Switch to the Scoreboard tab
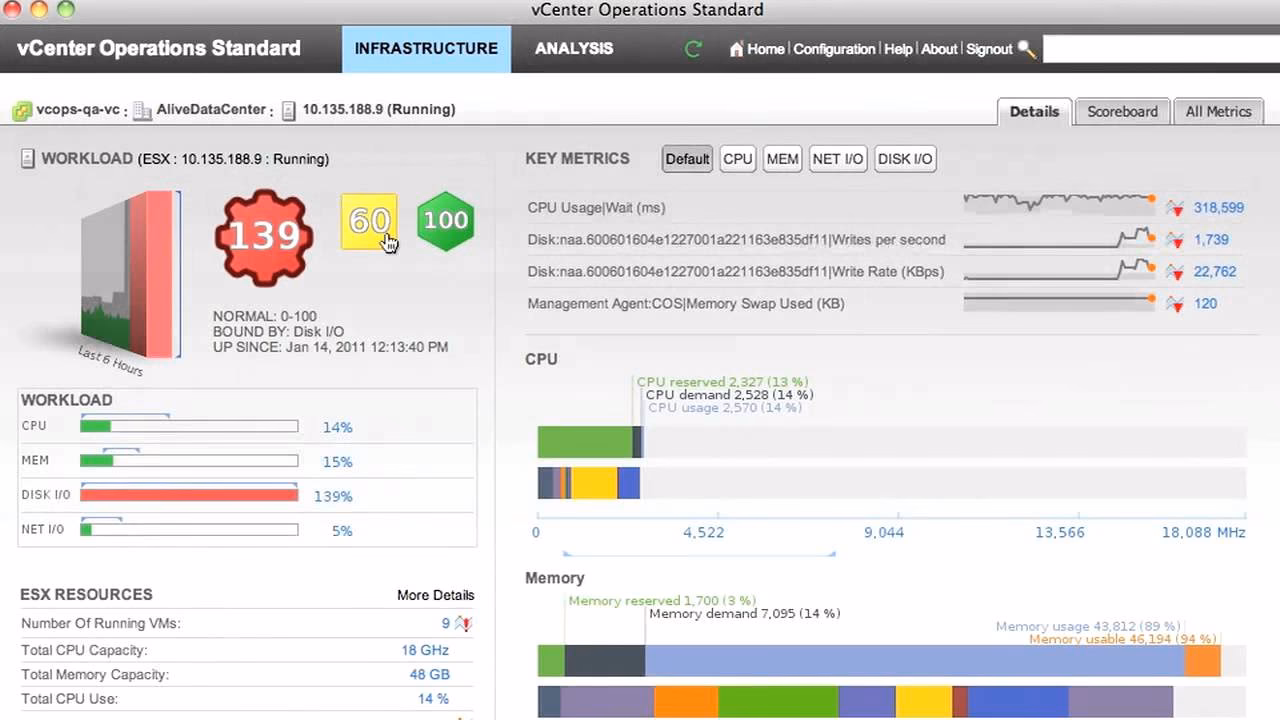 [x=1122, y=111]
